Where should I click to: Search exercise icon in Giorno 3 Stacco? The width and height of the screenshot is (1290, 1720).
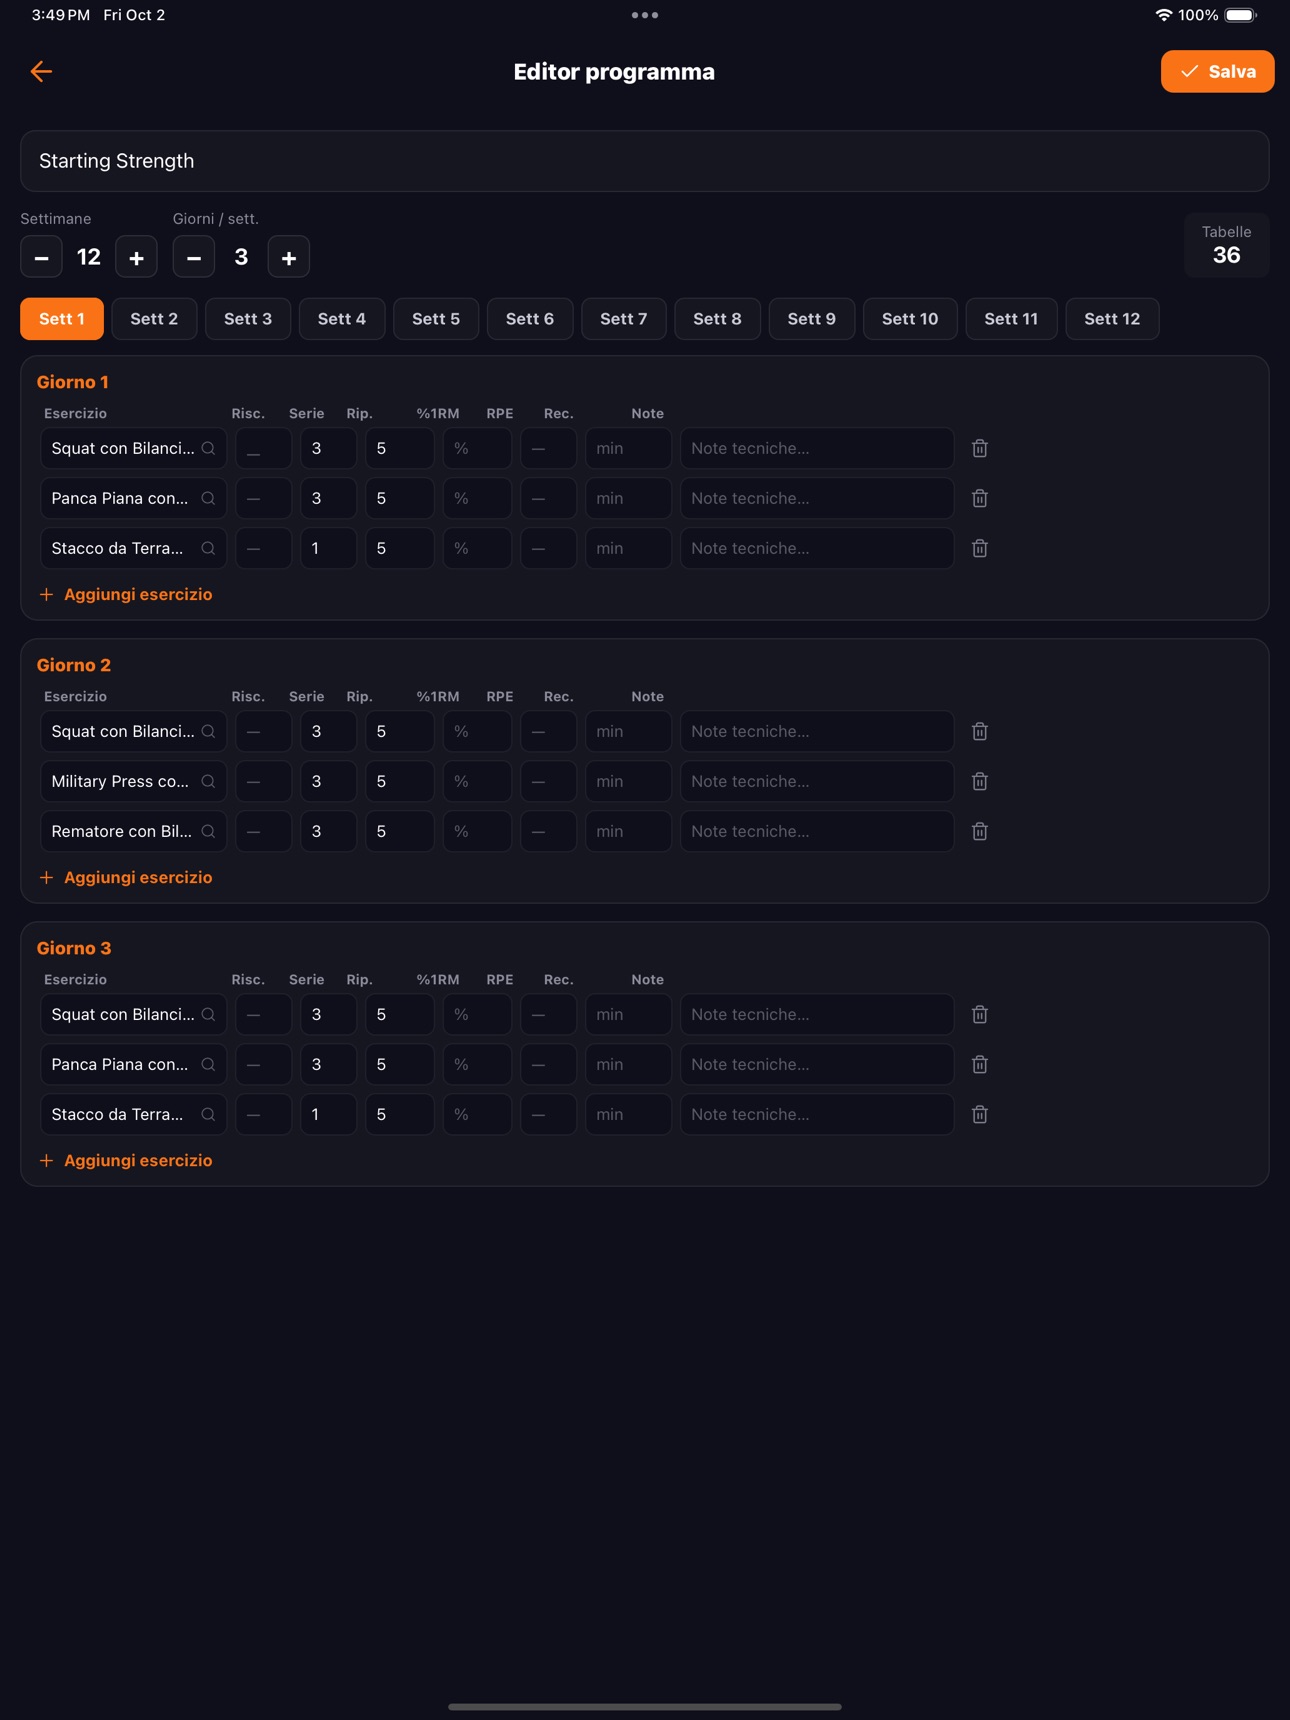click(208, 1114)
